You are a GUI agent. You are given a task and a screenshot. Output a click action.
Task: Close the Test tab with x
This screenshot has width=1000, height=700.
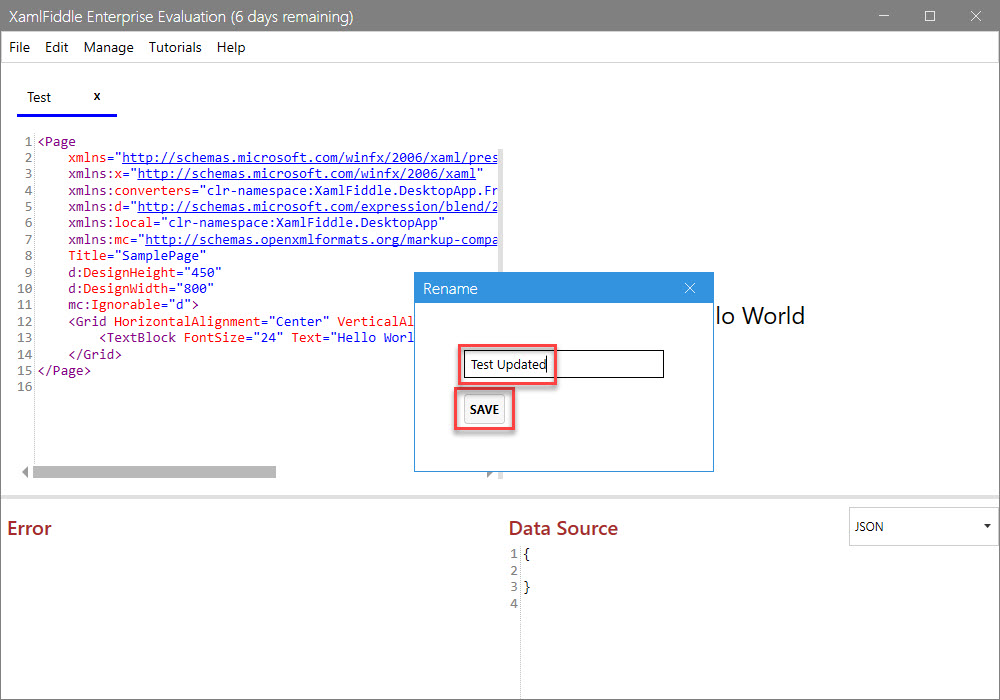point(97,96)
